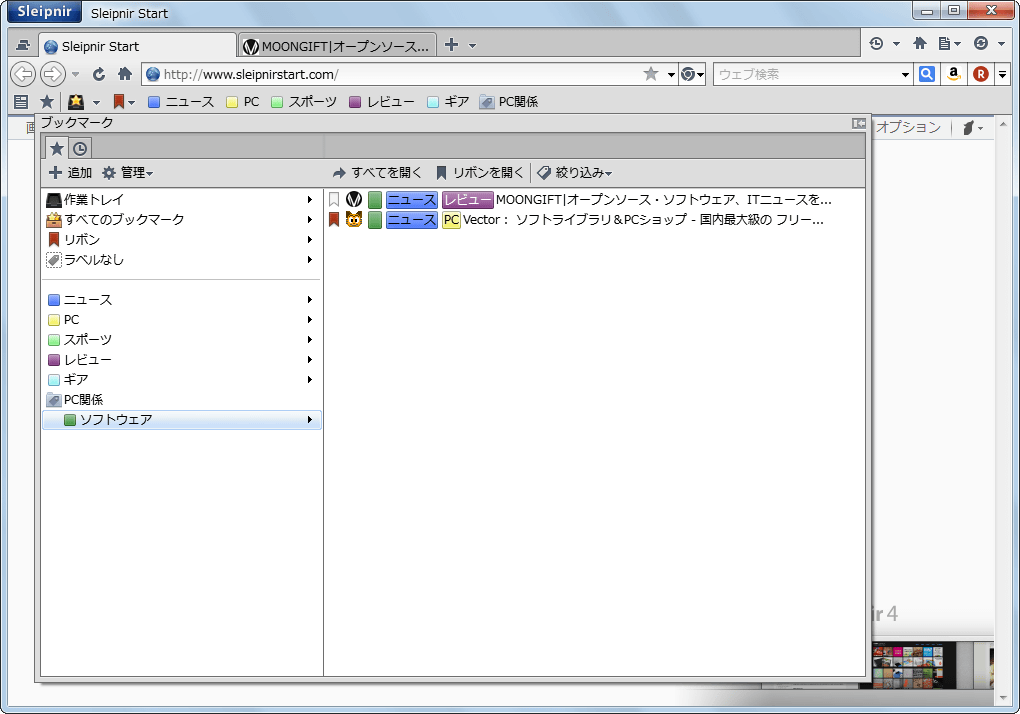This screenshot has width=1020, height=714.
Task: Open スポーツ label on the bookmarks bar
Action: pyautogui.click(x=304, y=101)
